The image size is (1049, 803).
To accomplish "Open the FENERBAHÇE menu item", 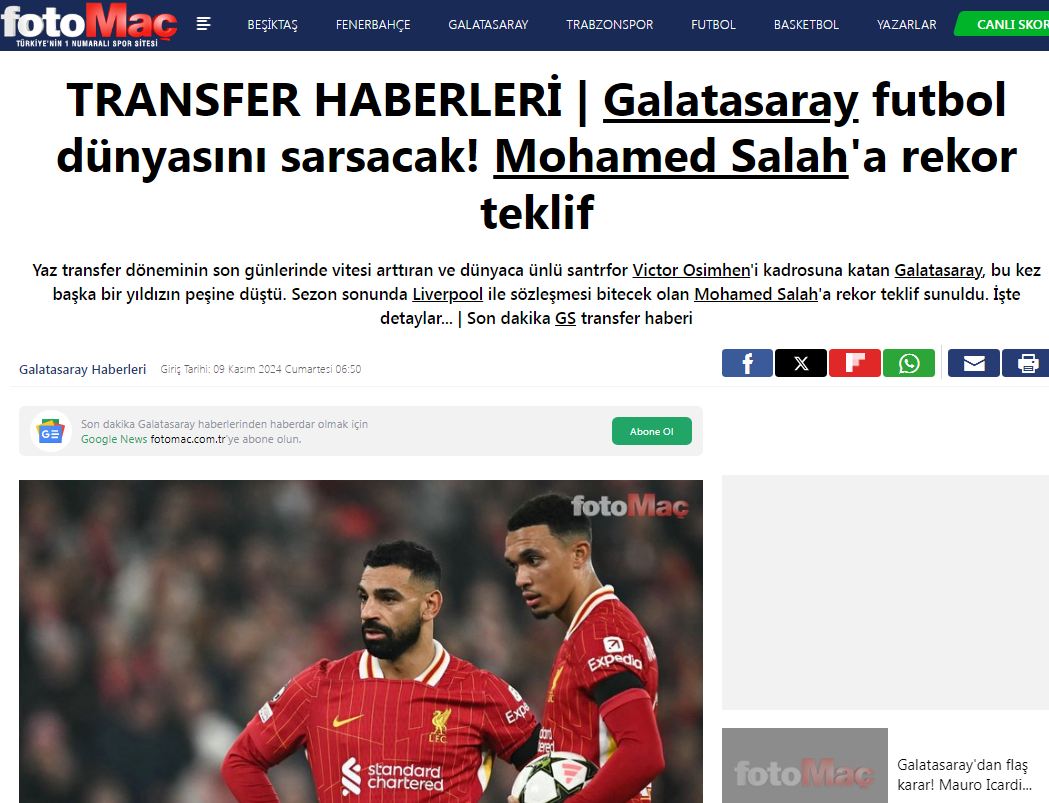I will (x=373, y=25).
